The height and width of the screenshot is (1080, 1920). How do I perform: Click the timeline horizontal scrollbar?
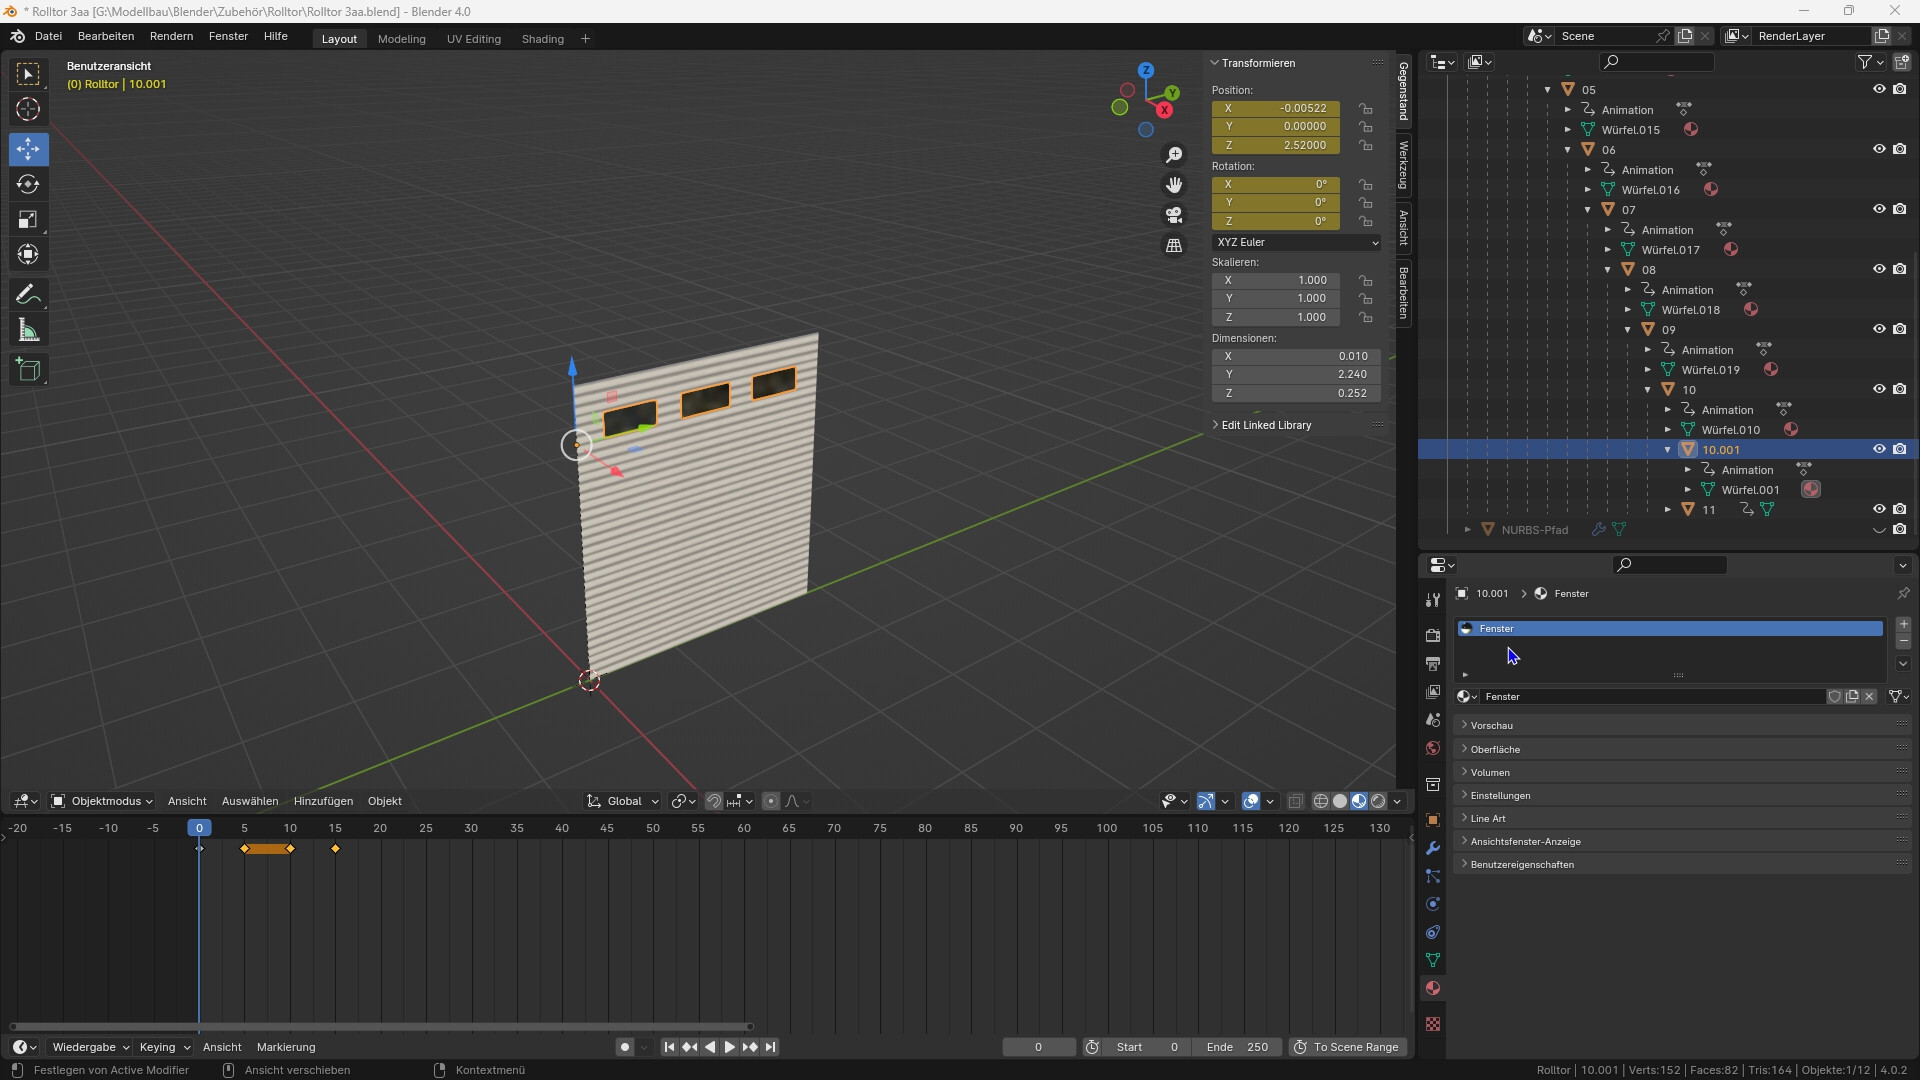click(381, 1026)
